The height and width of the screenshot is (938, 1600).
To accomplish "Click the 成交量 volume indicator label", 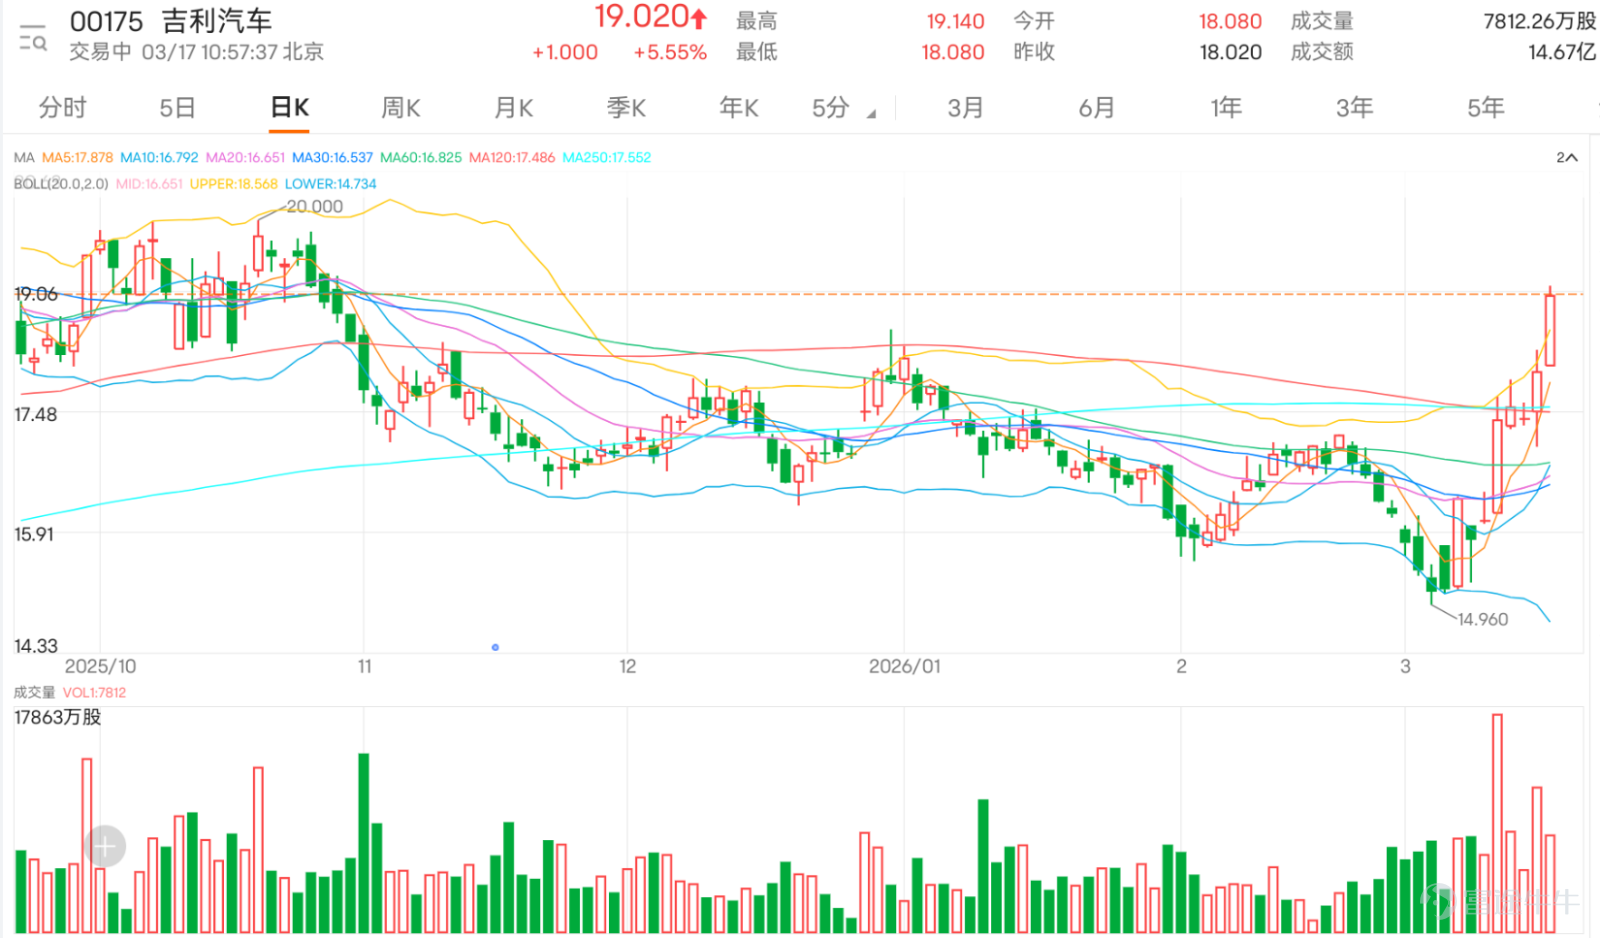I will click(x=34, y=692).
